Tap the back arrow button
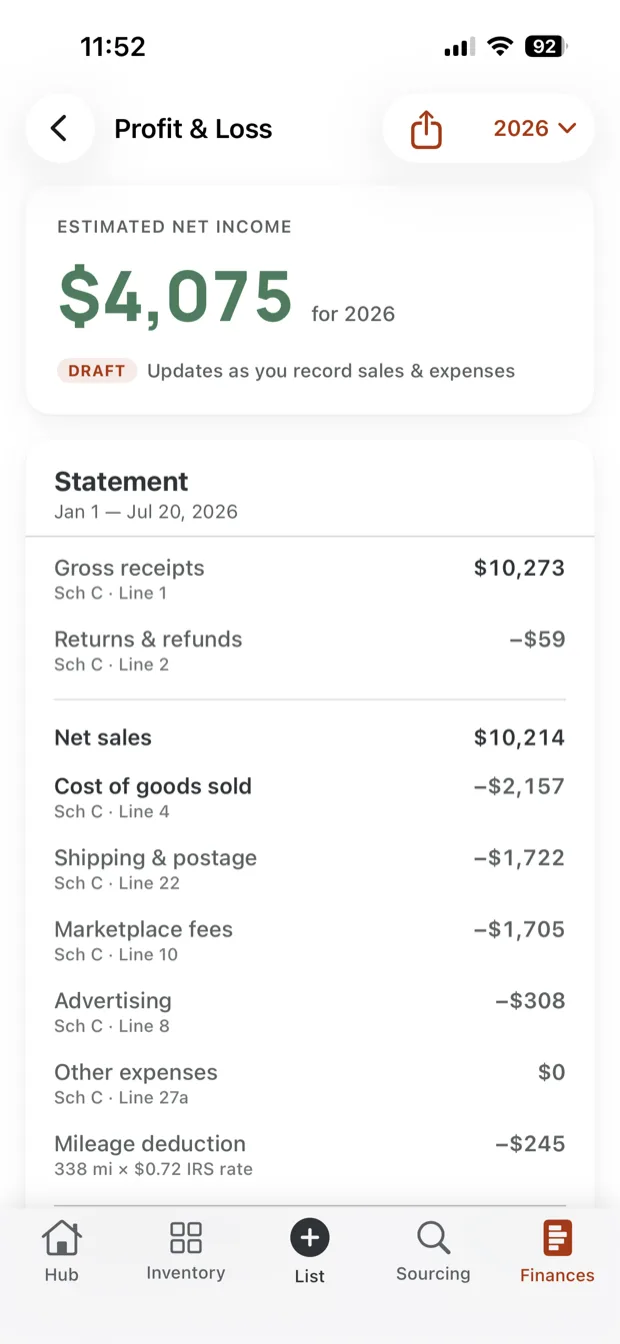This screenshot has width=620, height=1344. tap(59, 128)
